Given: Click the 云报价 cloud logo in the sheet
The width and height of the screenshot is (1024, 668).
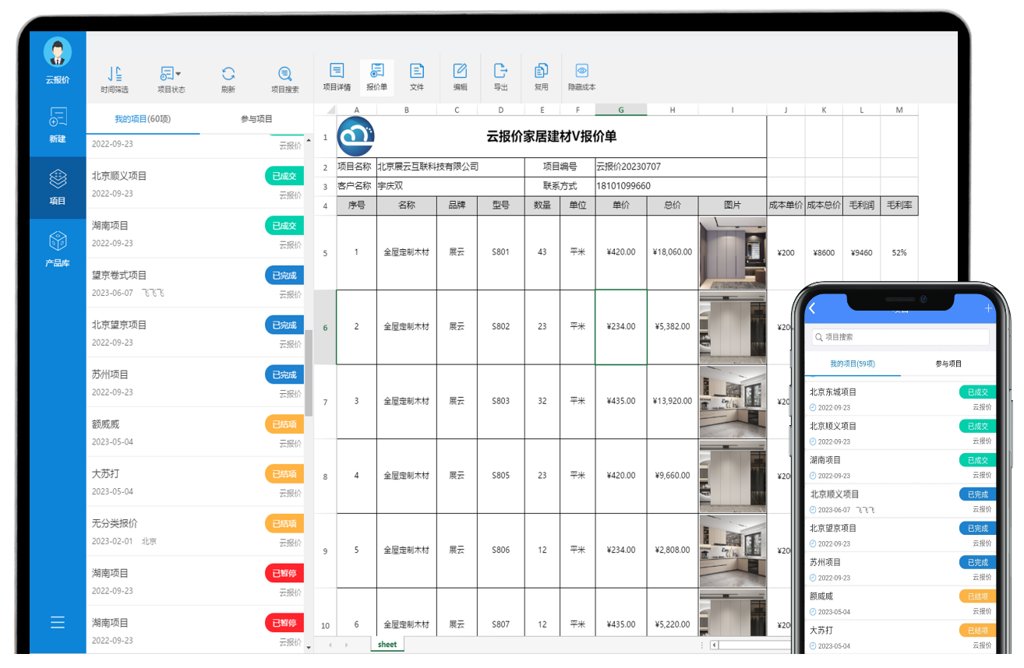Looking at the screenshot, I should tap(356, 136).
